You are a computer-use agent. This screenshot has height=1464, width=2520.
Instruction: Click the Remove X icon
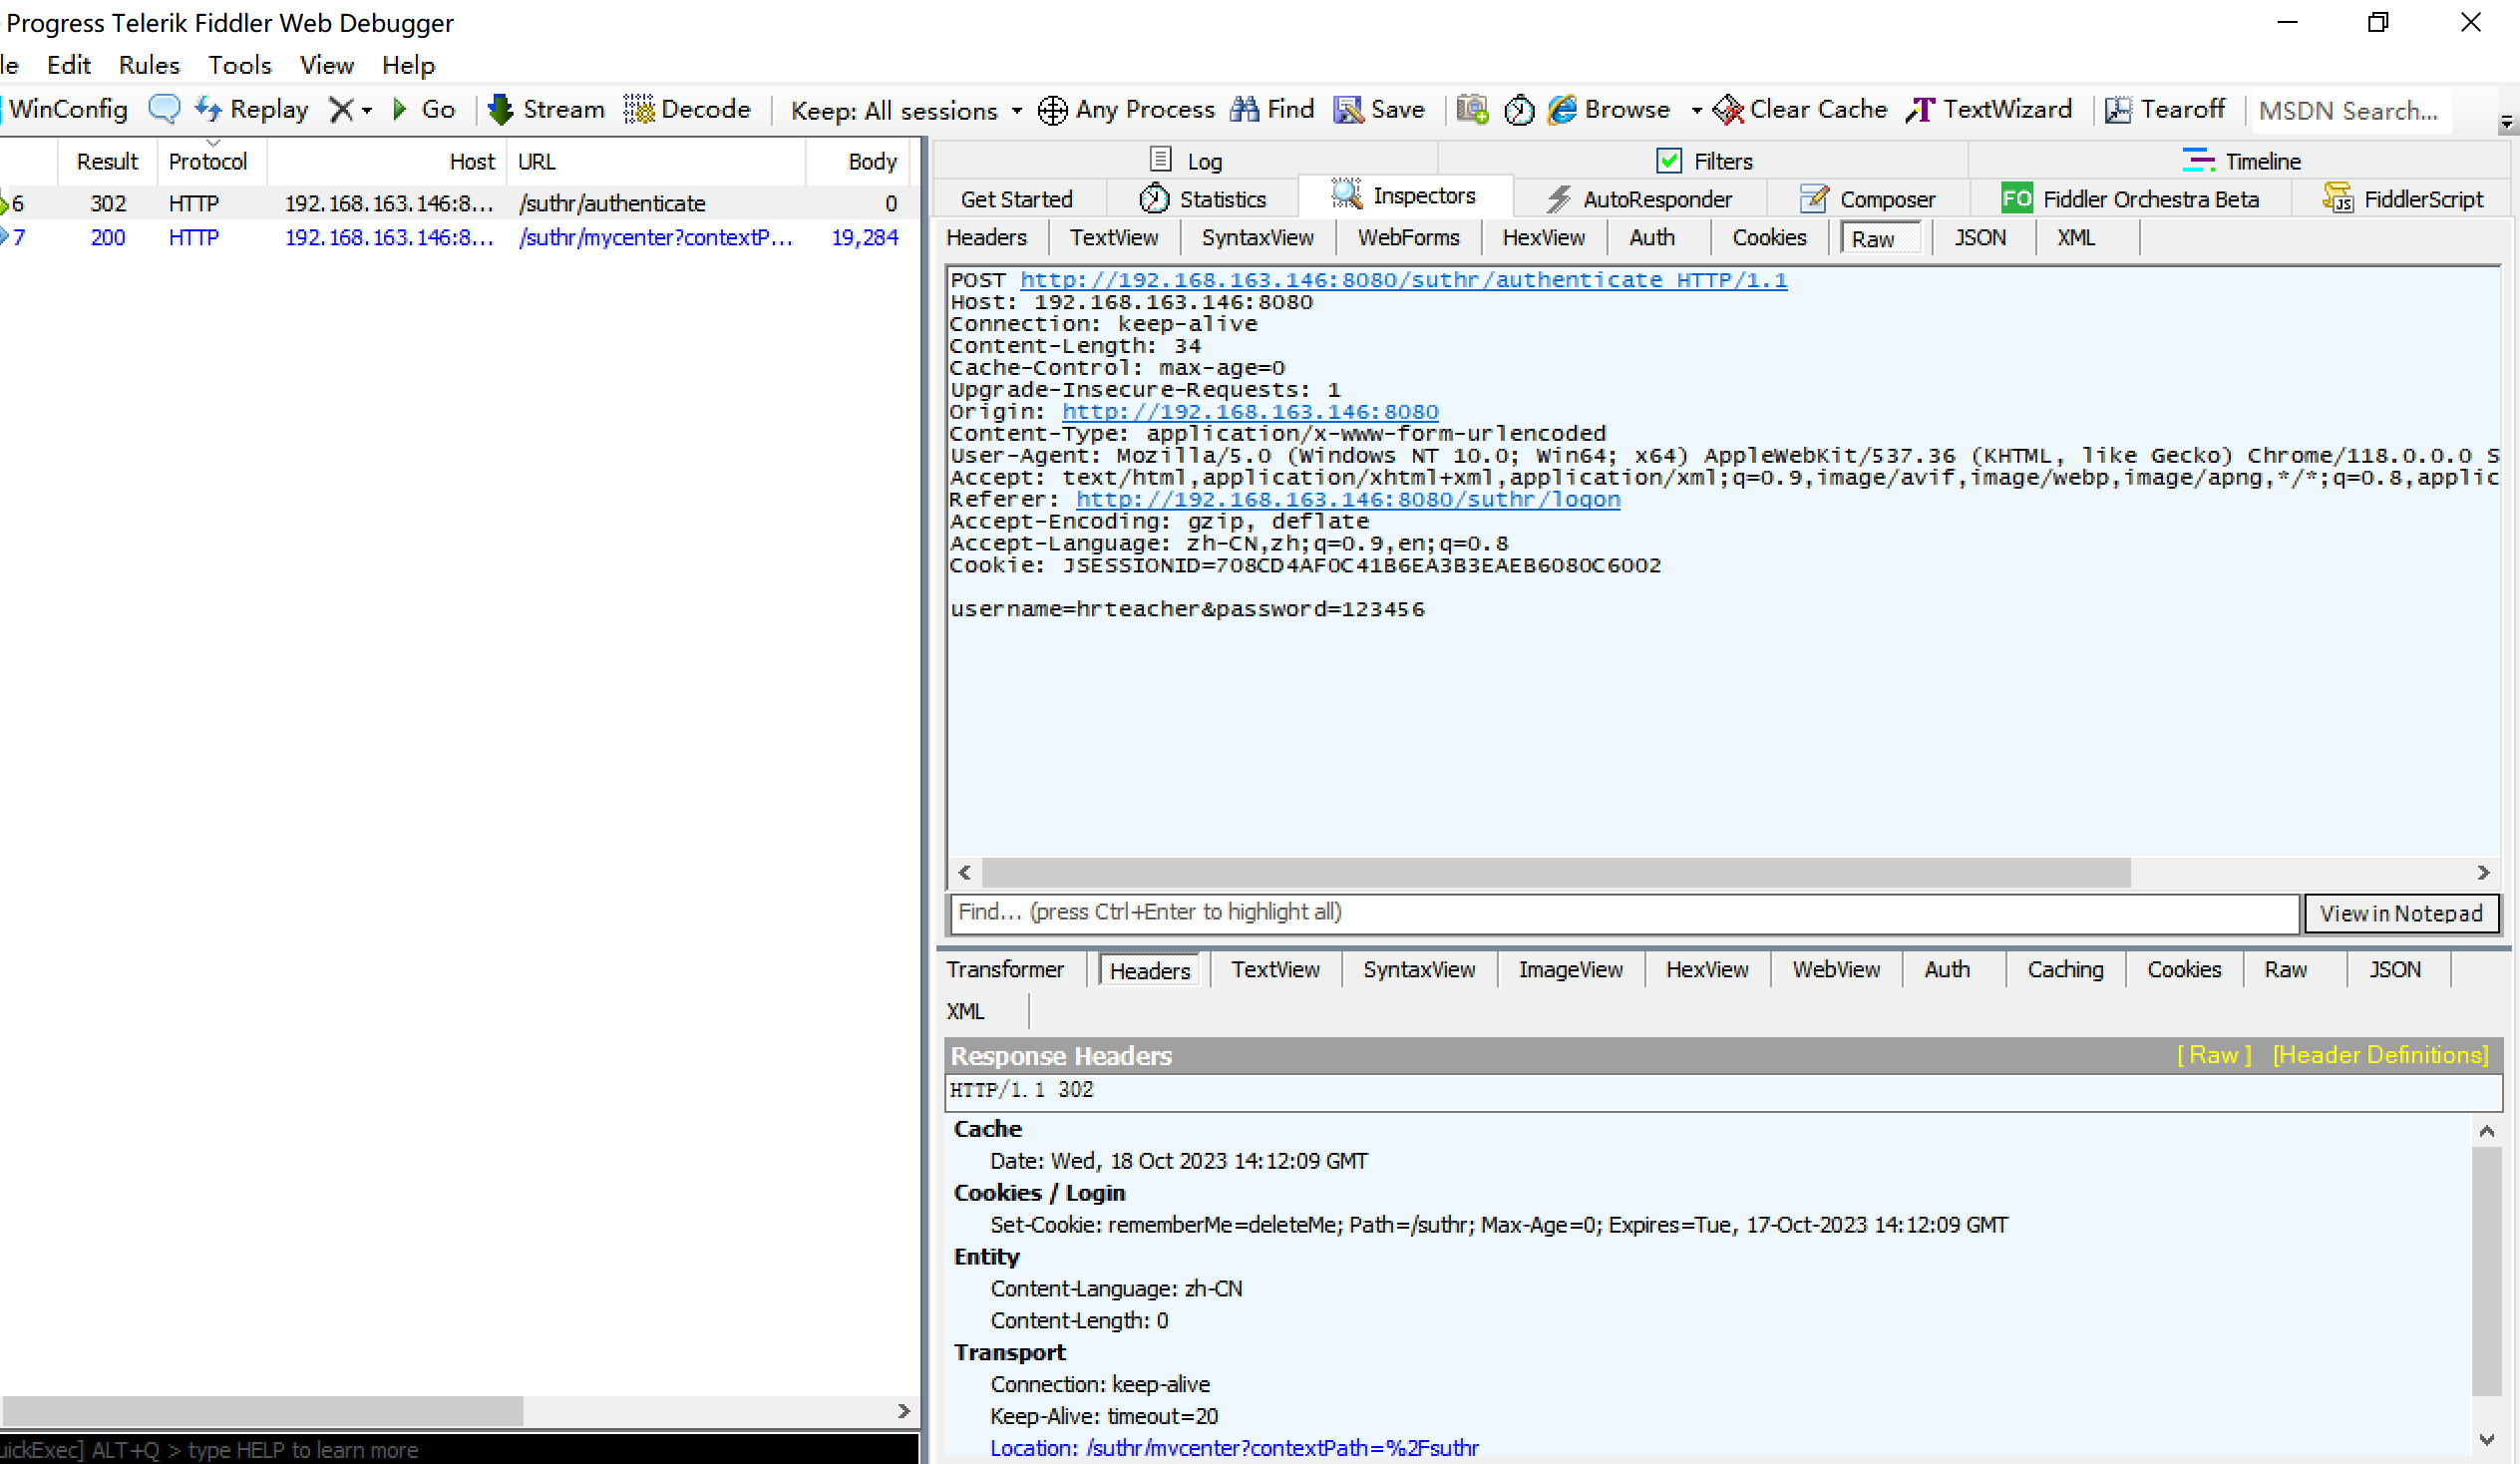[341, 109]
